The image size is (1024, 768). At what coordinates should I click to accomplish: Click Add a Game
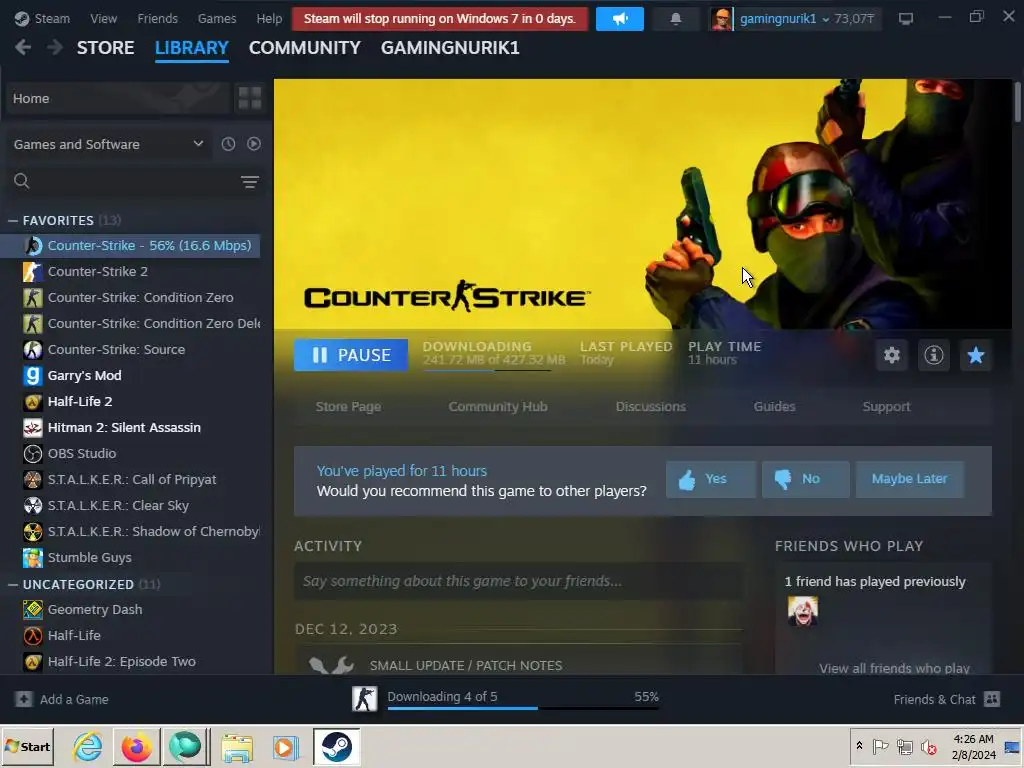pyautogui.click(x=61, y=699)
